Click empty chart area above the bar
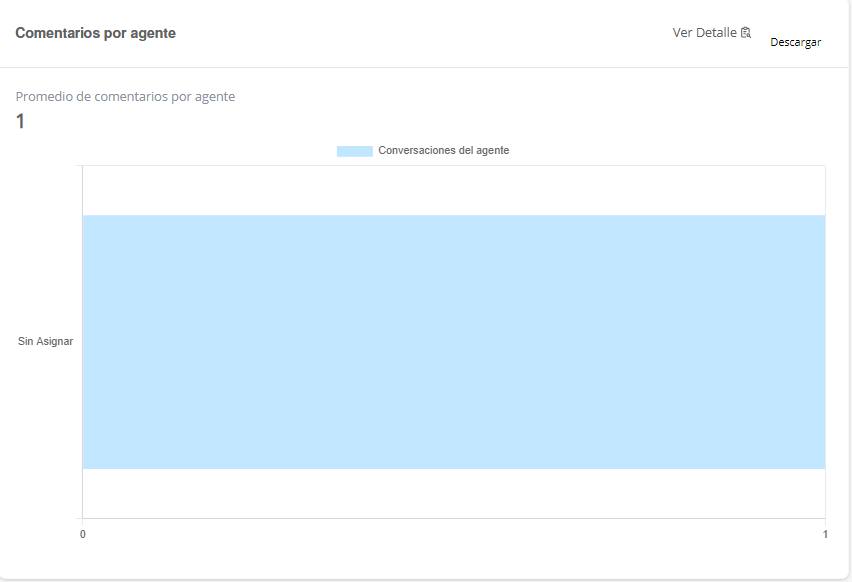The image size is (852, 582). tap(453, 190)
